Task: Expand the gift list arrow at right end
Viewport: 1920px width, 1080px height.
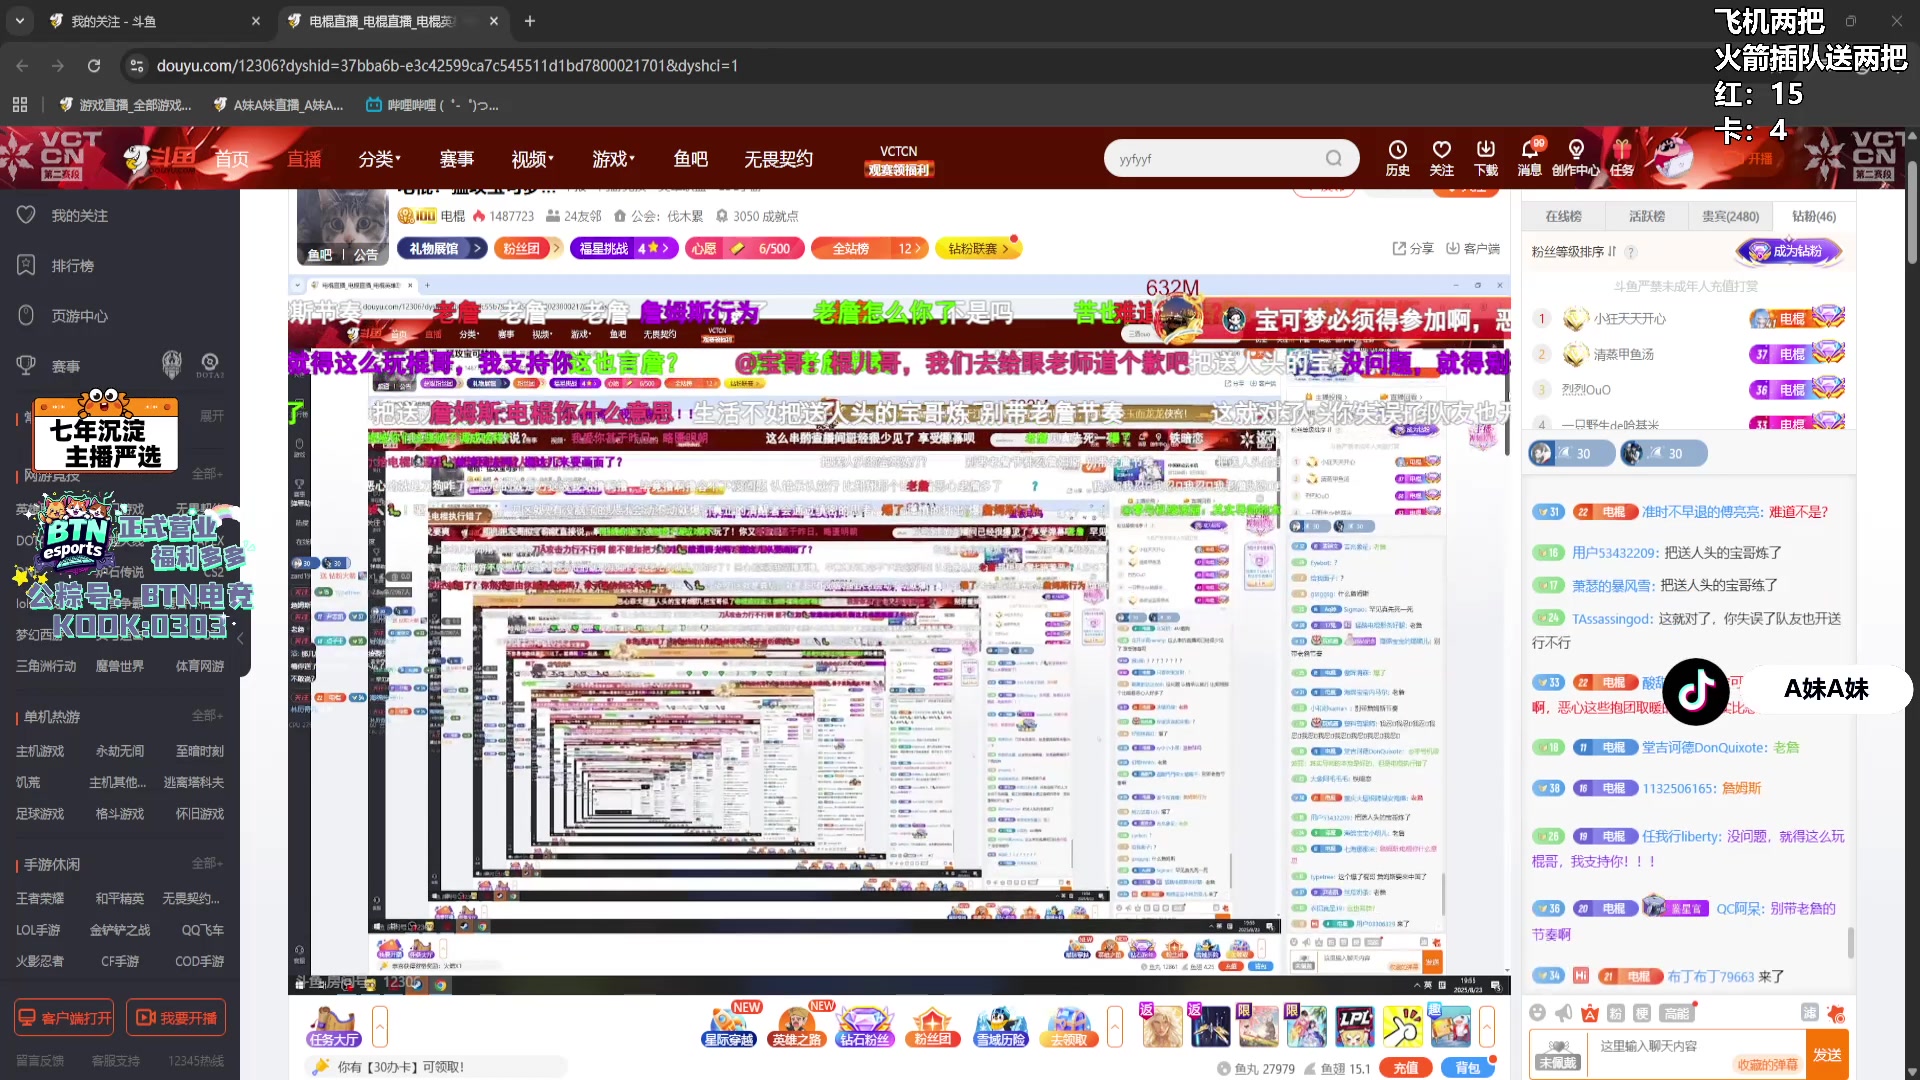Action: point(1487,1027)
